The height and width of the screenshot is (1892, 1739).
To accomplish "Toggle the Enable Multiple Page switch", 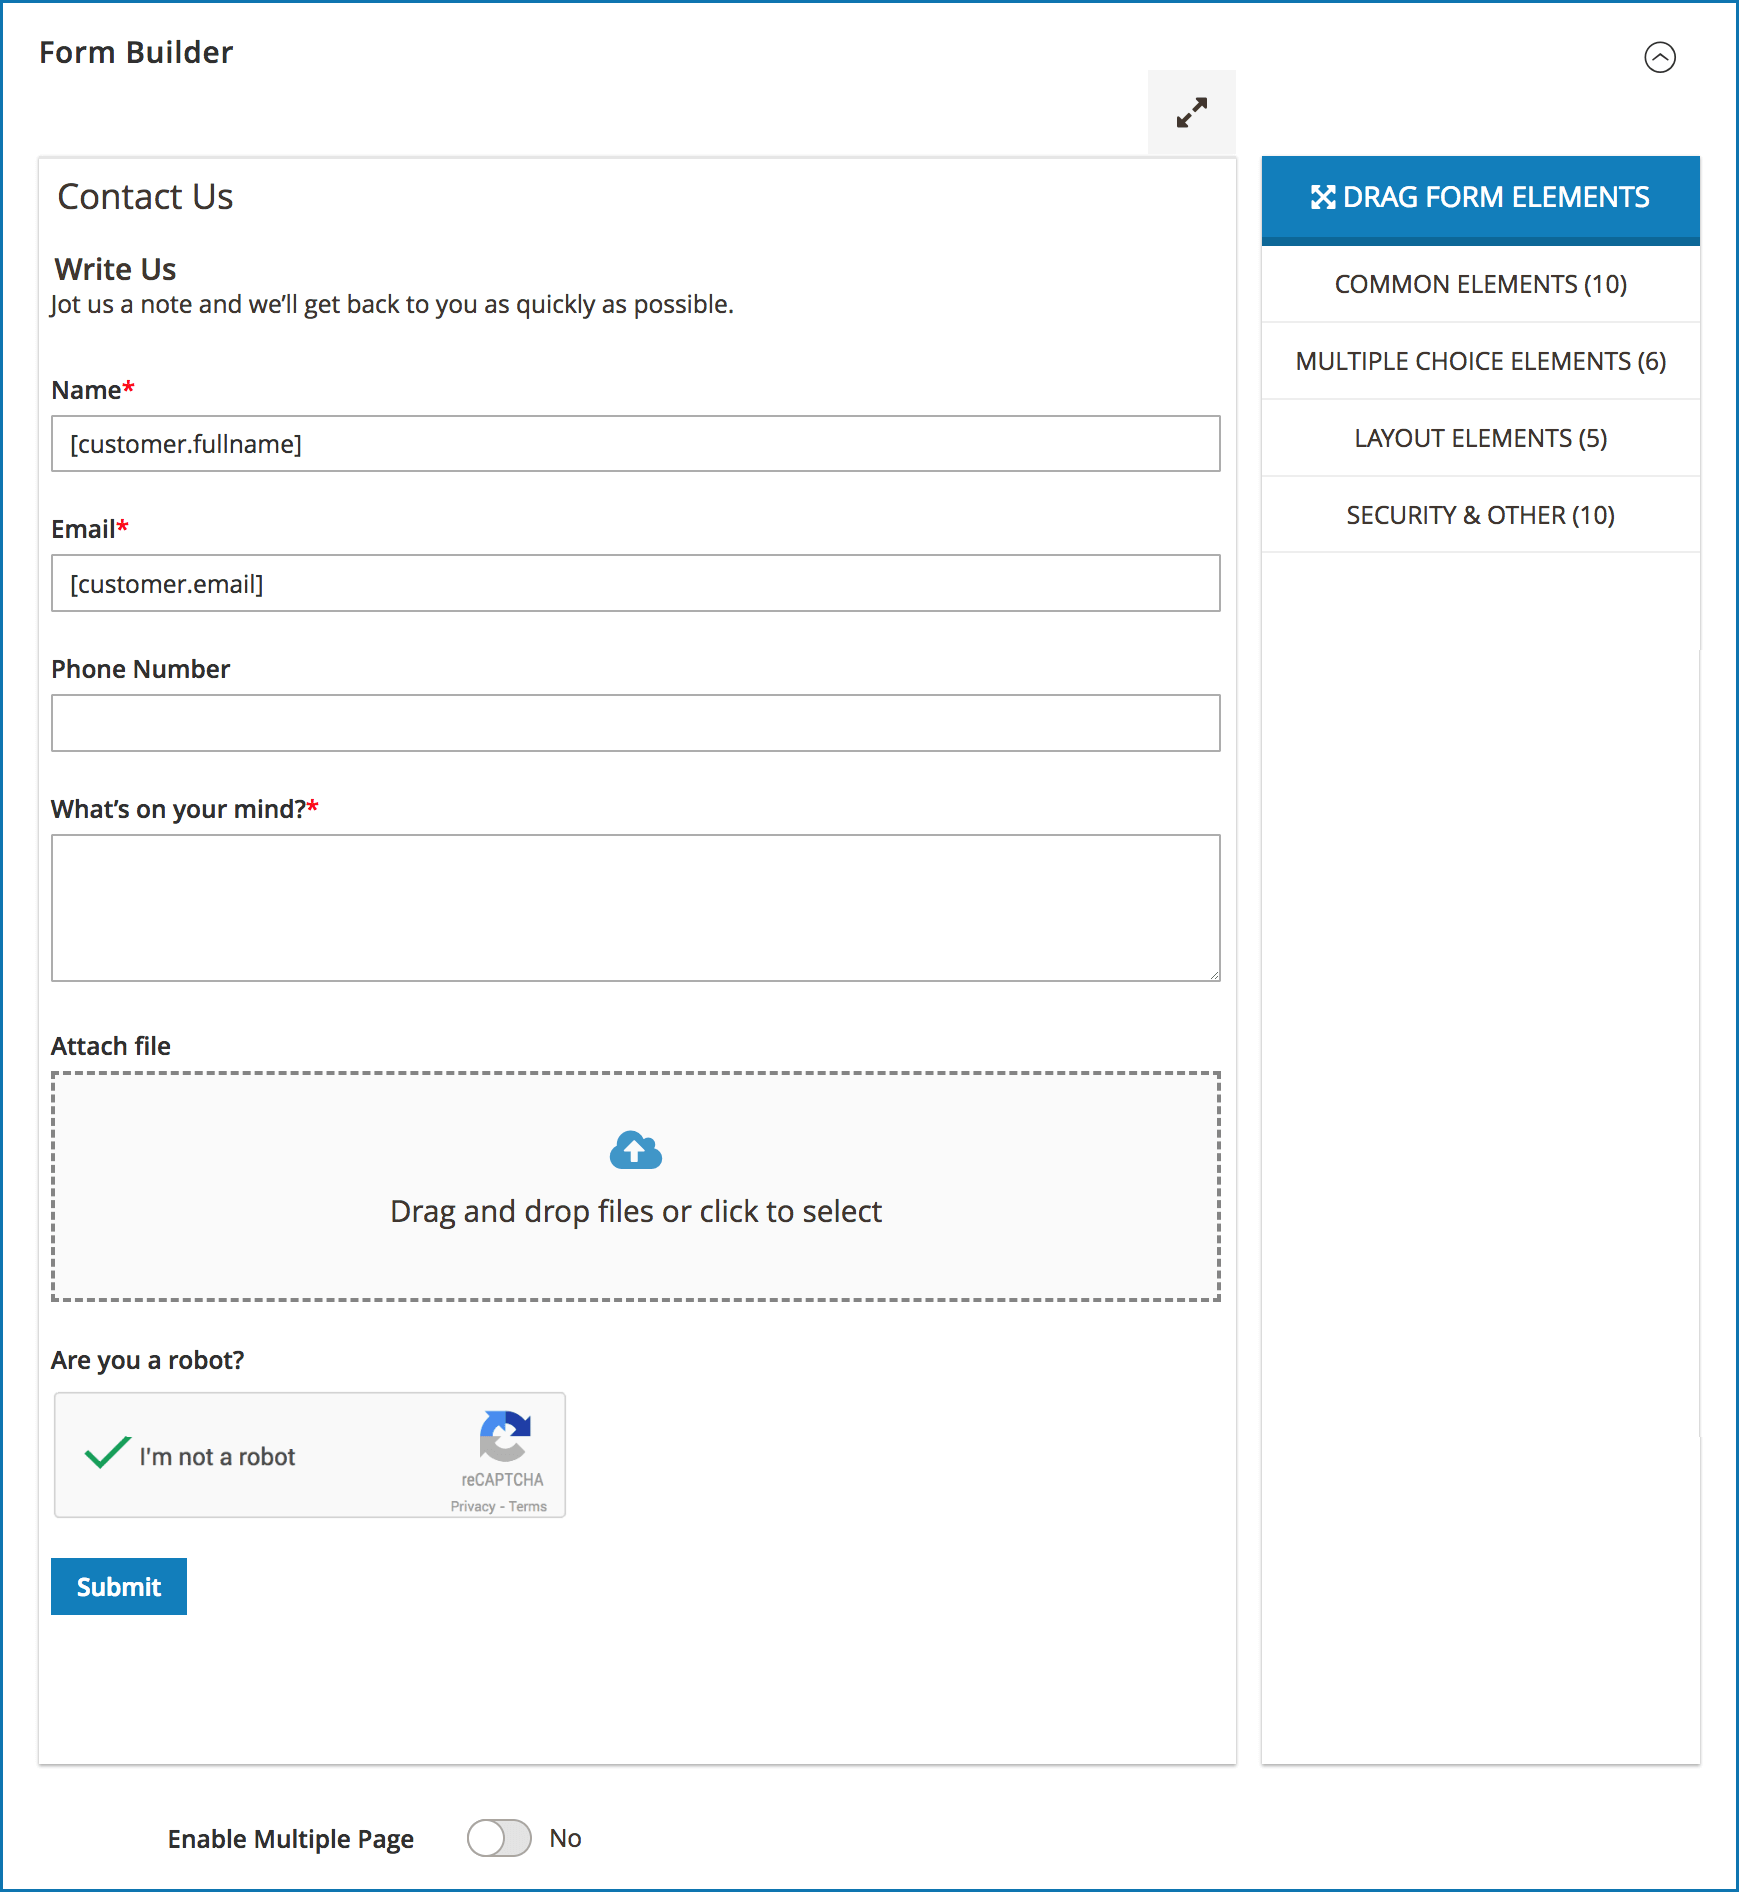I will [499, 1838].
